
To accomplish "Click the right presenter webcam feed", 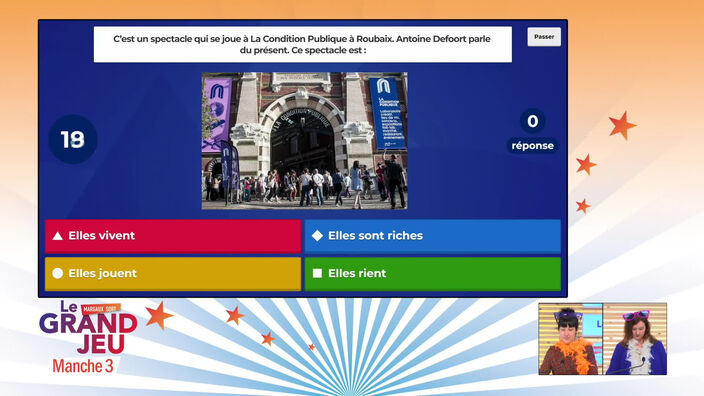I will pyautogui.click(x=635, y=339).
